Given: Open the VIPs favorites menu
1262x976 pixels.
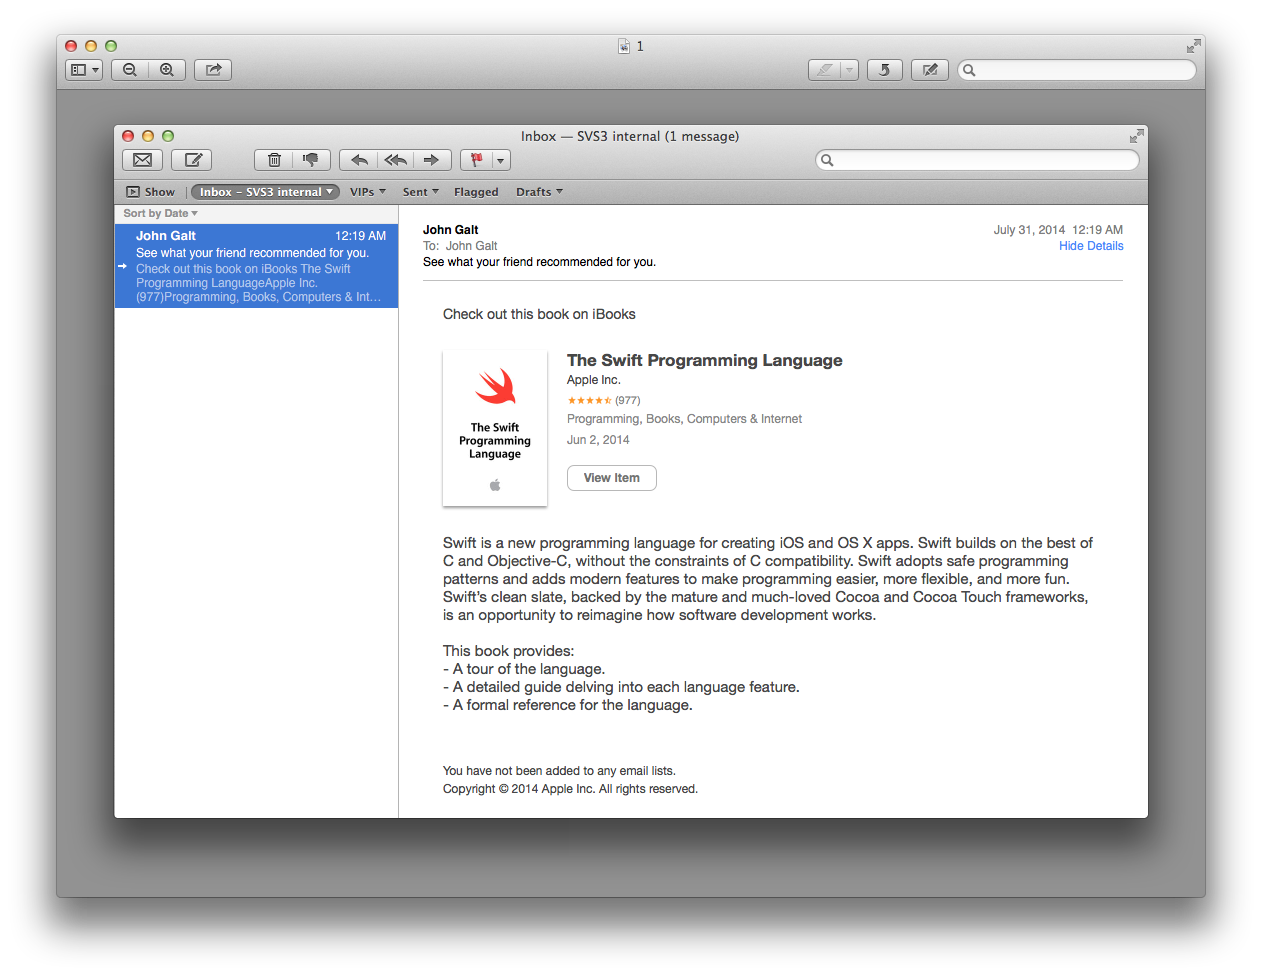Looking at the screenshot, I should pos(367,192).
